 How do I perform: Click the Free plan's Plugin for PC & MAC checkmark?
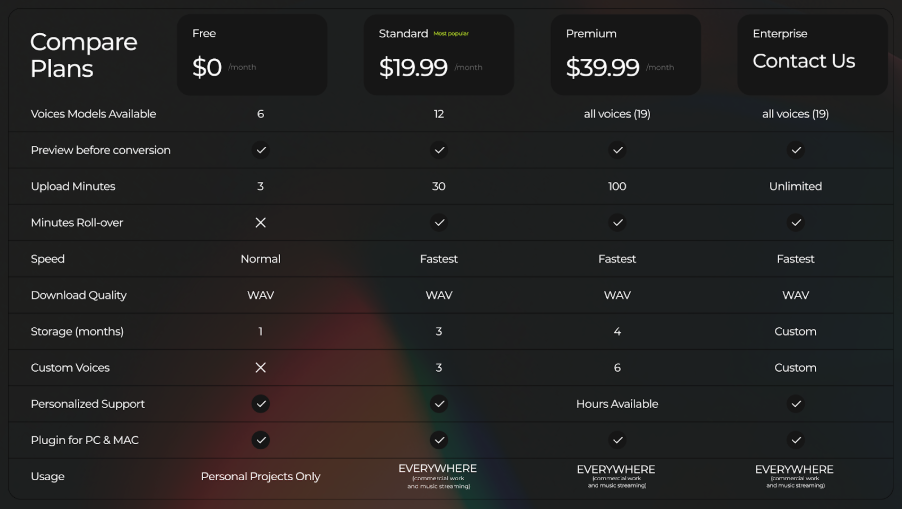[261, 440]
